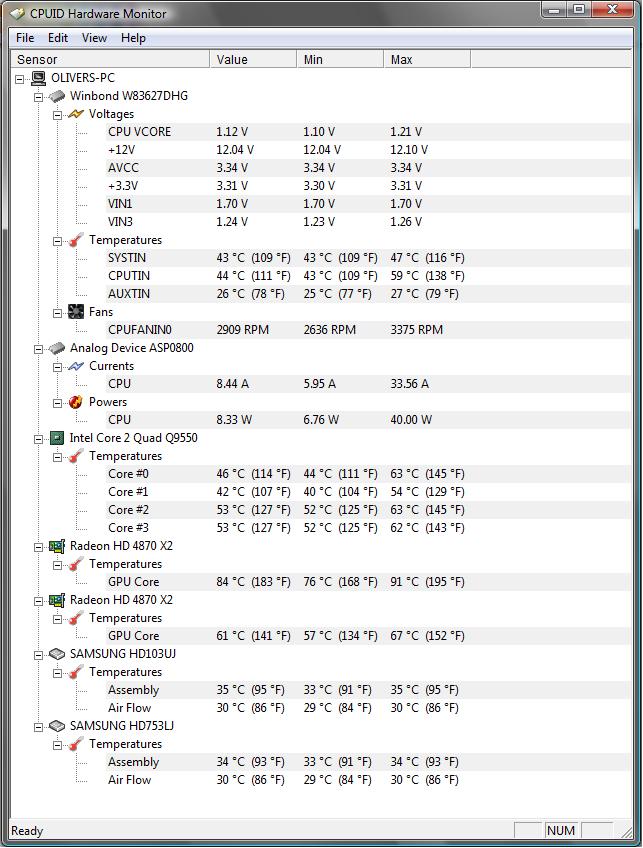
Task: Open the File menu
Action: [x=25, y=38]
